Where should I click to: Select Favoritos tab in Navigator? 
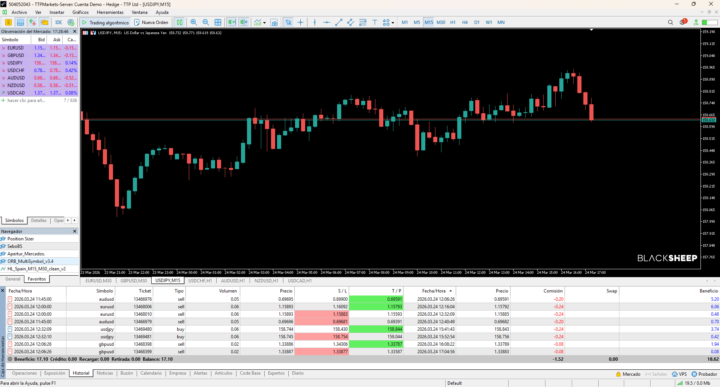[37, 279]
